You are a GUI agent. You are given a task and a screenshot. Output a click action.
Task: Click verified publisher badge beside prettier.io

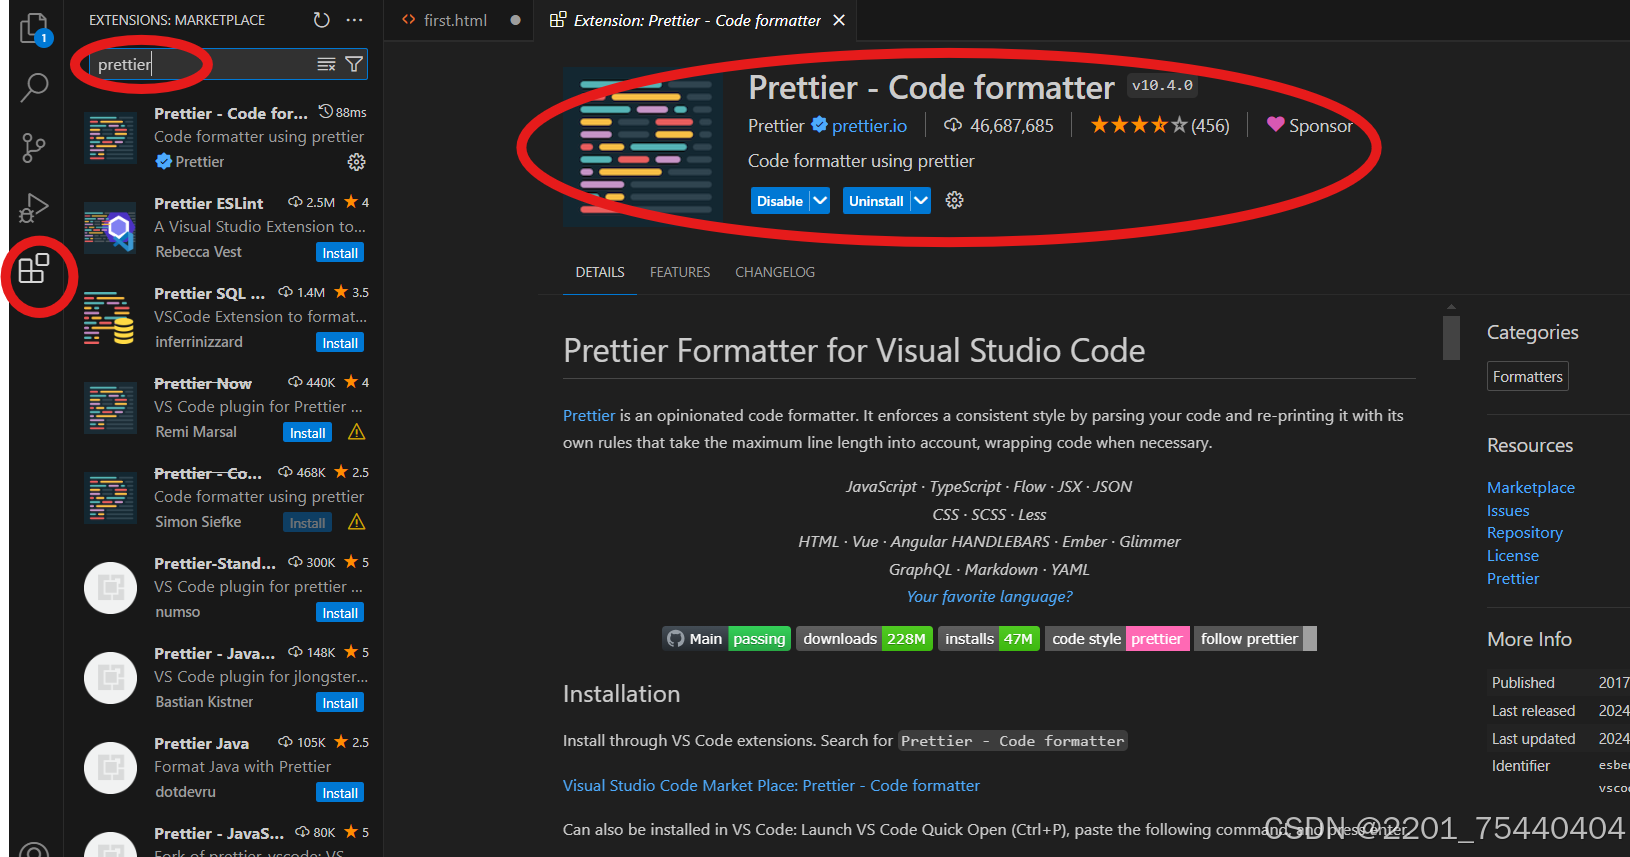click(819, 125)
